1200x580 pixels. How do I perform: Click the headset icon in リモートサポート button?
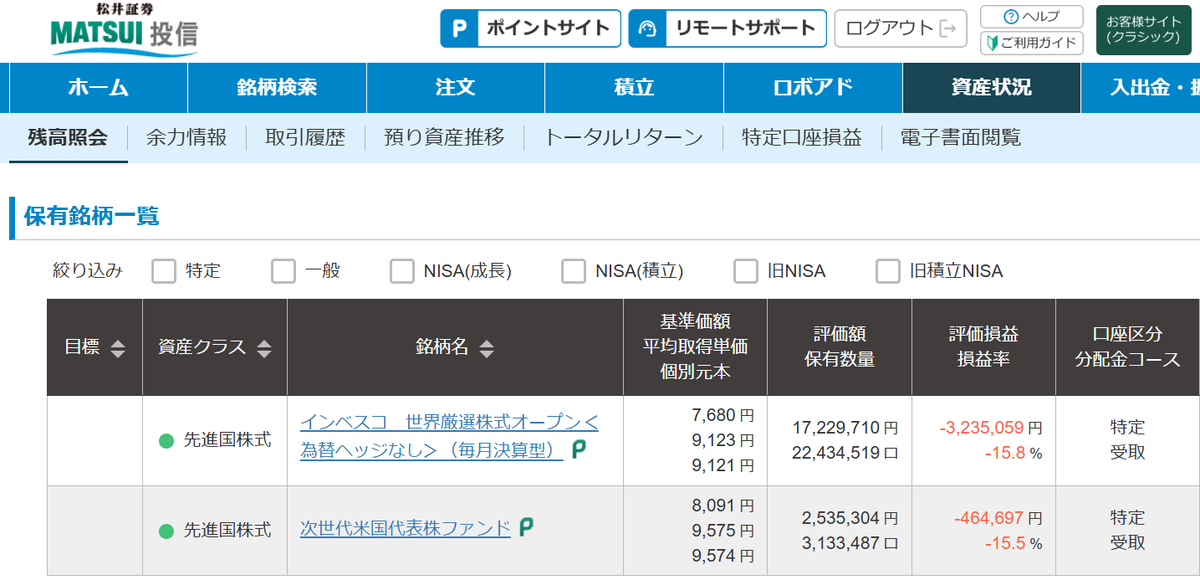(647, 28)
